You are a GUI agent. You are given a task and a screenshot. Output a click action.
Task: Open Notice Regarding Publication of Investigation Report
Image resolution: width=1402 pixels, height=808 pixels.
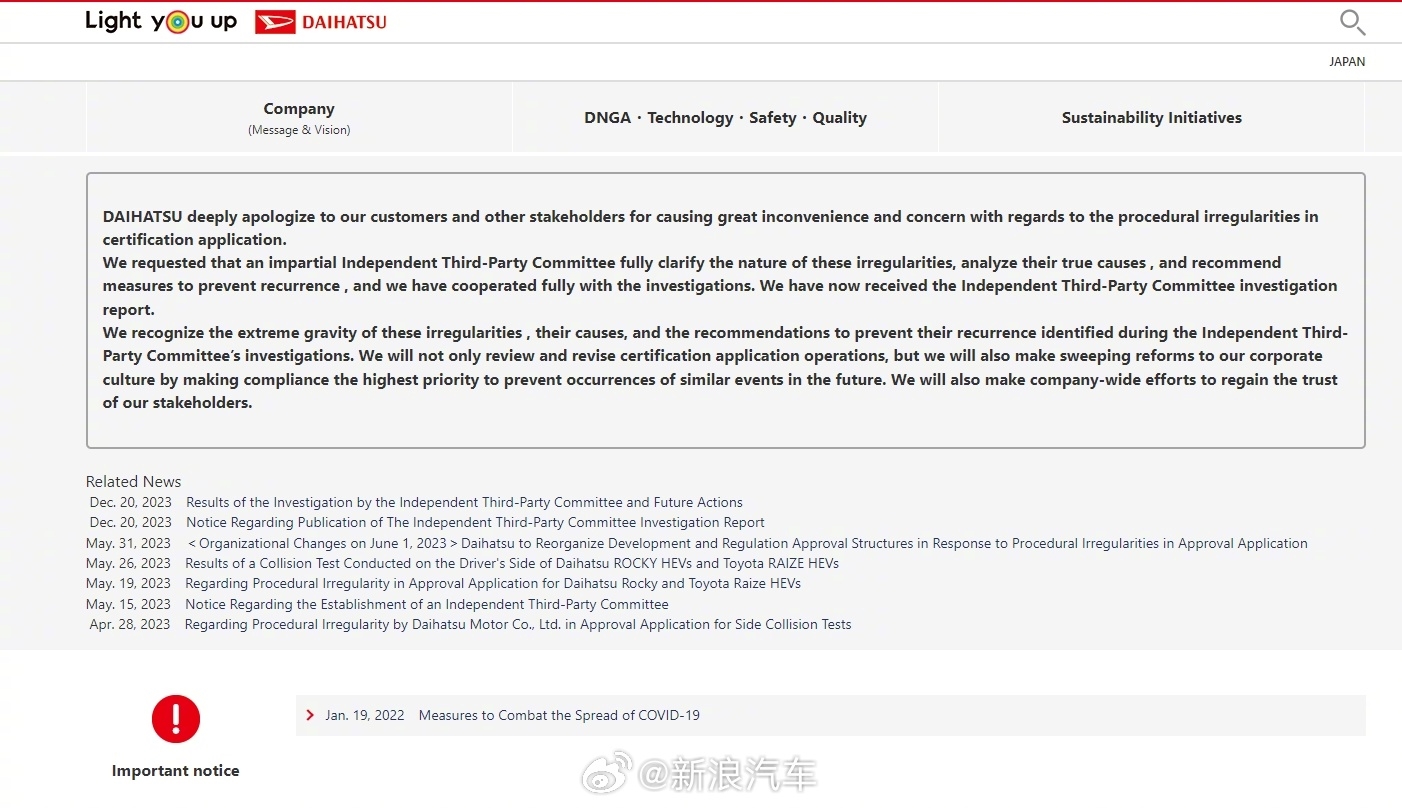pos(475,522)
